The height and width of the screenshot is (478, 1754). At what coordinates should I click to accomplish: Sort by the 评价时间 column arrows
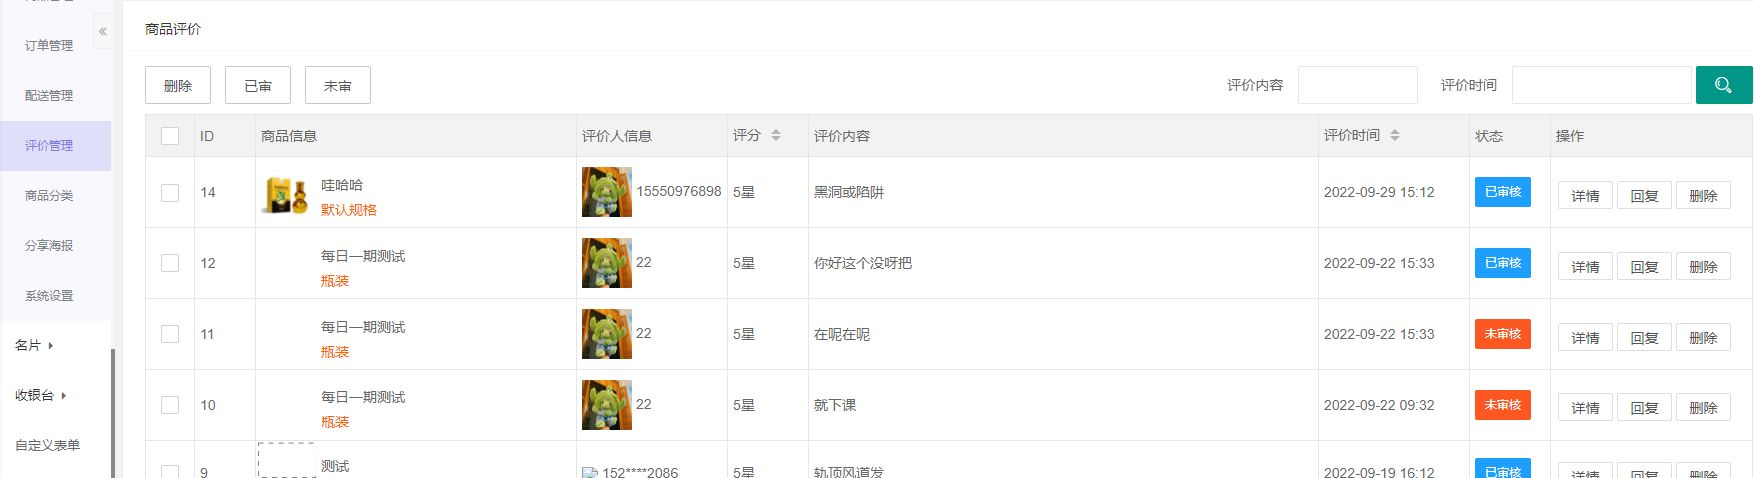coord(1395,135)
